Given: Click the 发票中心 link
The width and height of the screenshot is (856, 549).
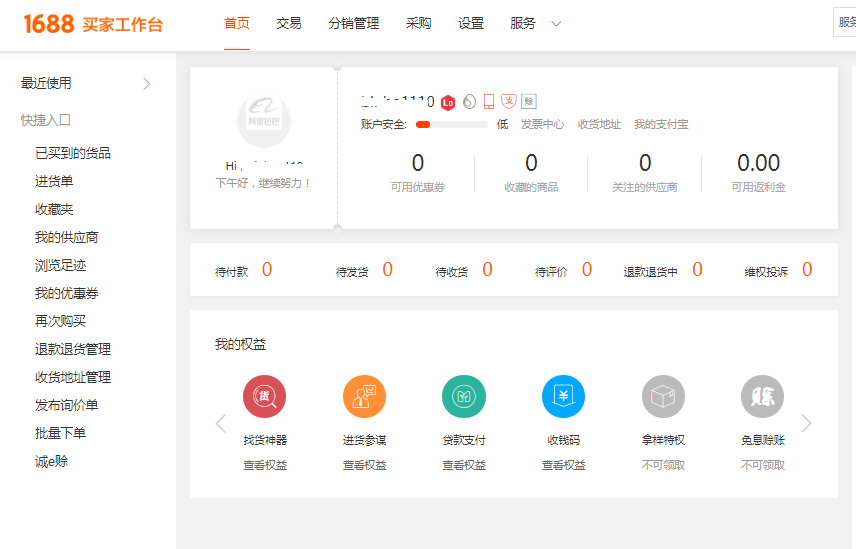Looking at the screenshot, I should pyautogui.click(x=542, y=125).
